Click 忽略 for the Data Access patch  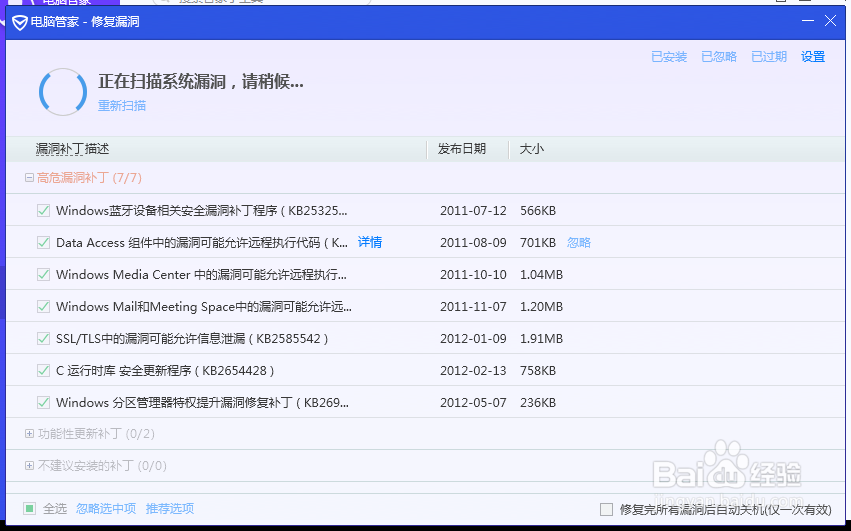(579, 243)
